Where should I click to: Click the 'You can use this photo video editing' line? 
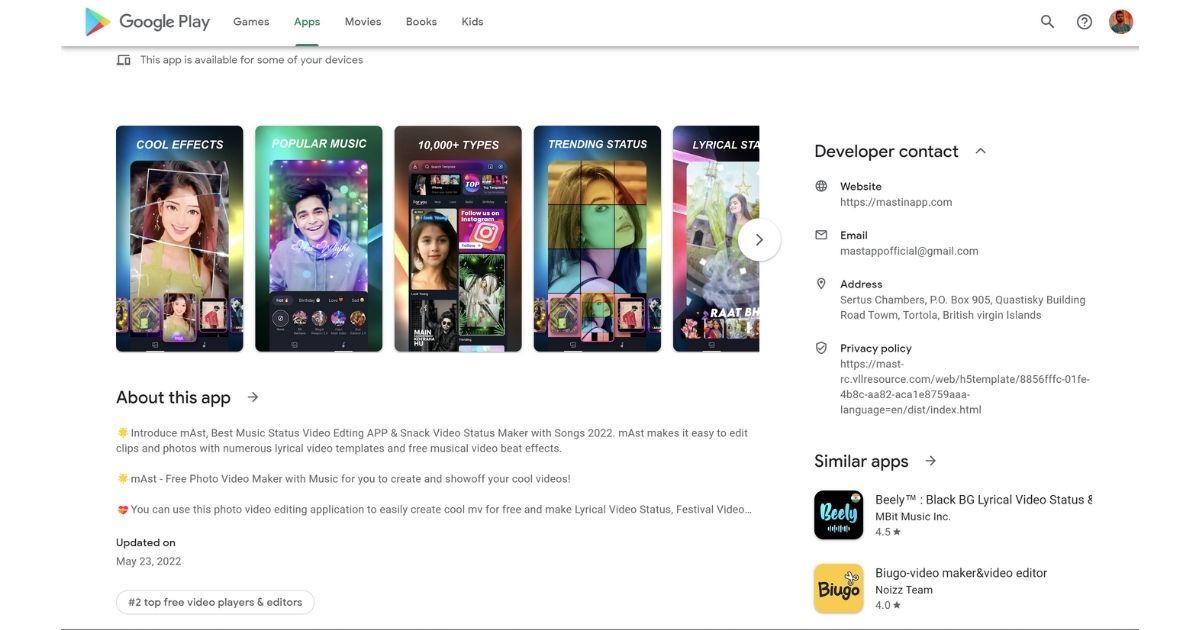(434, 509)
